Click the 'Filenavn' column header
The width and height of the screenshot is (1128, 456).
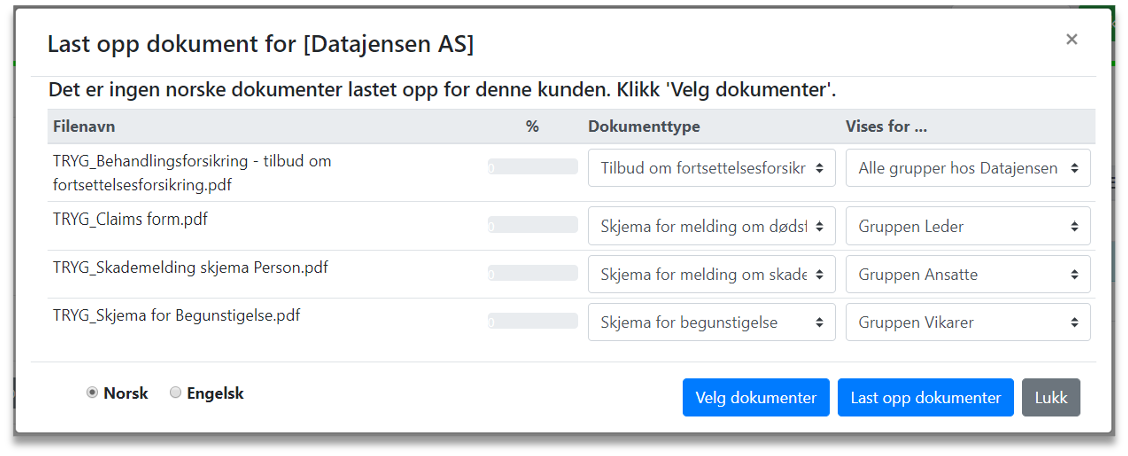(x=85, y=127)
